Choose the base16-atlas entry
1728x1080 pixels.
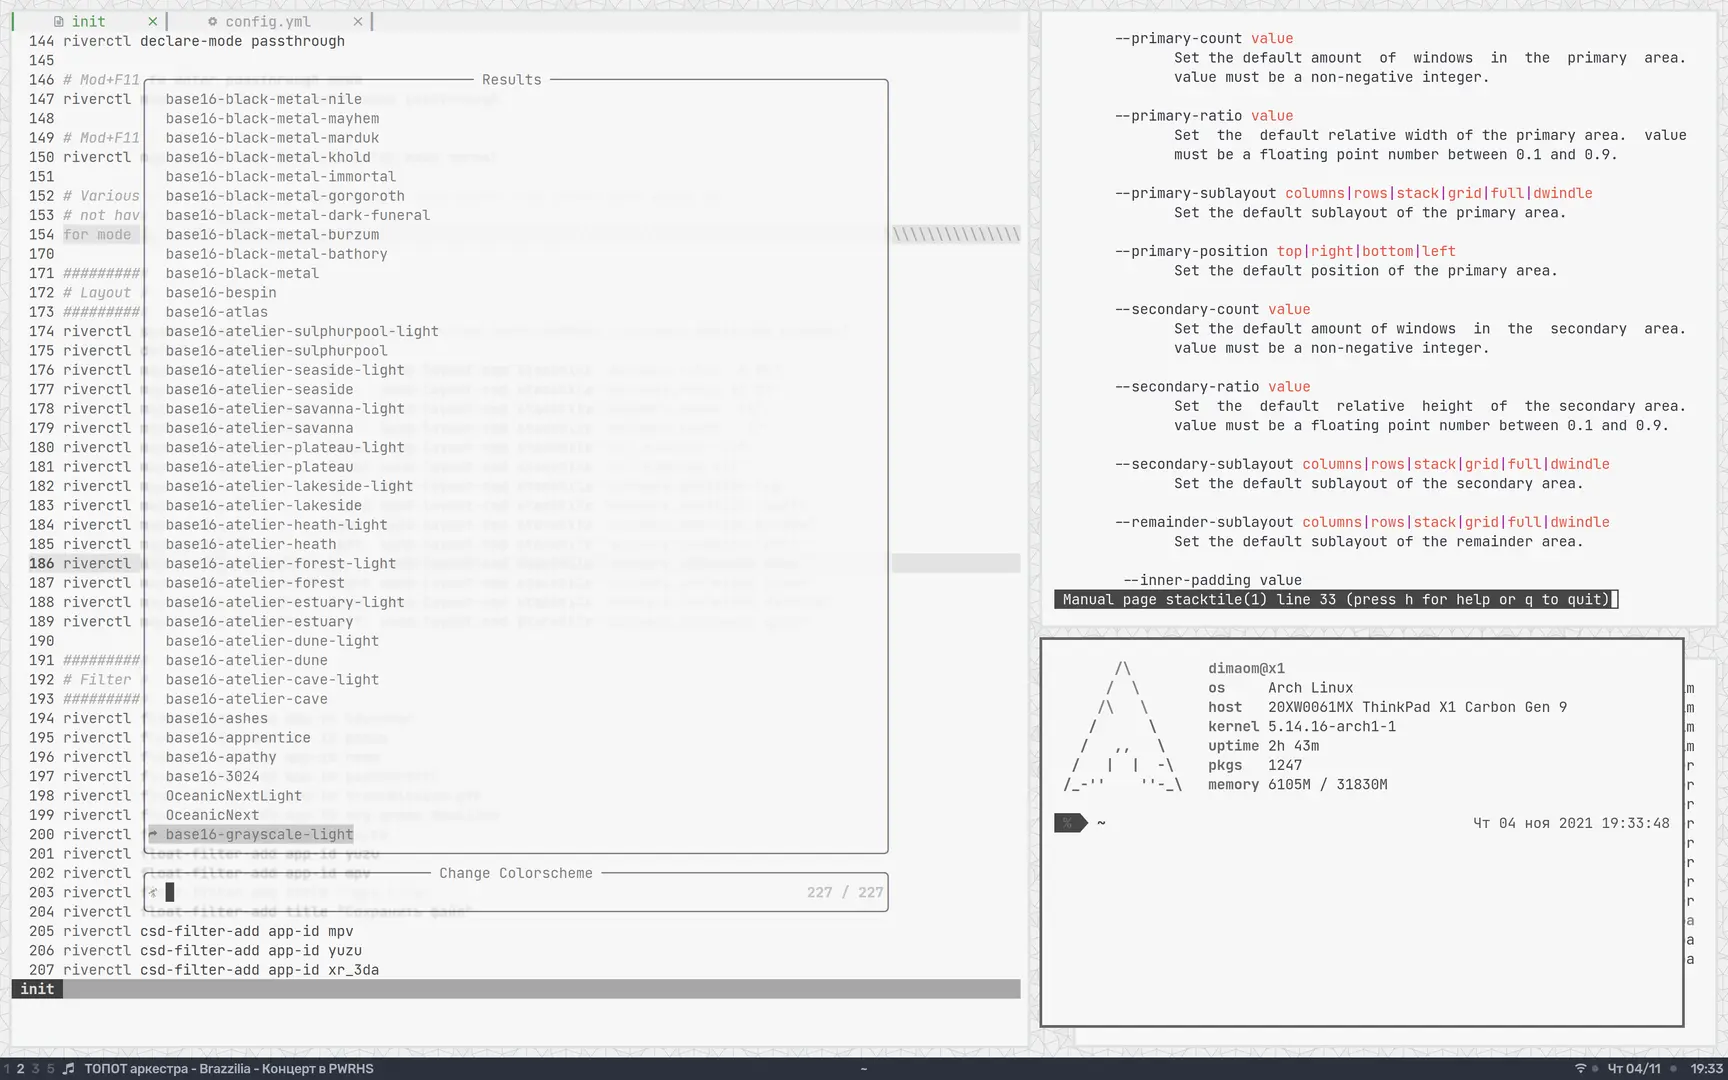tap(216, 312)
